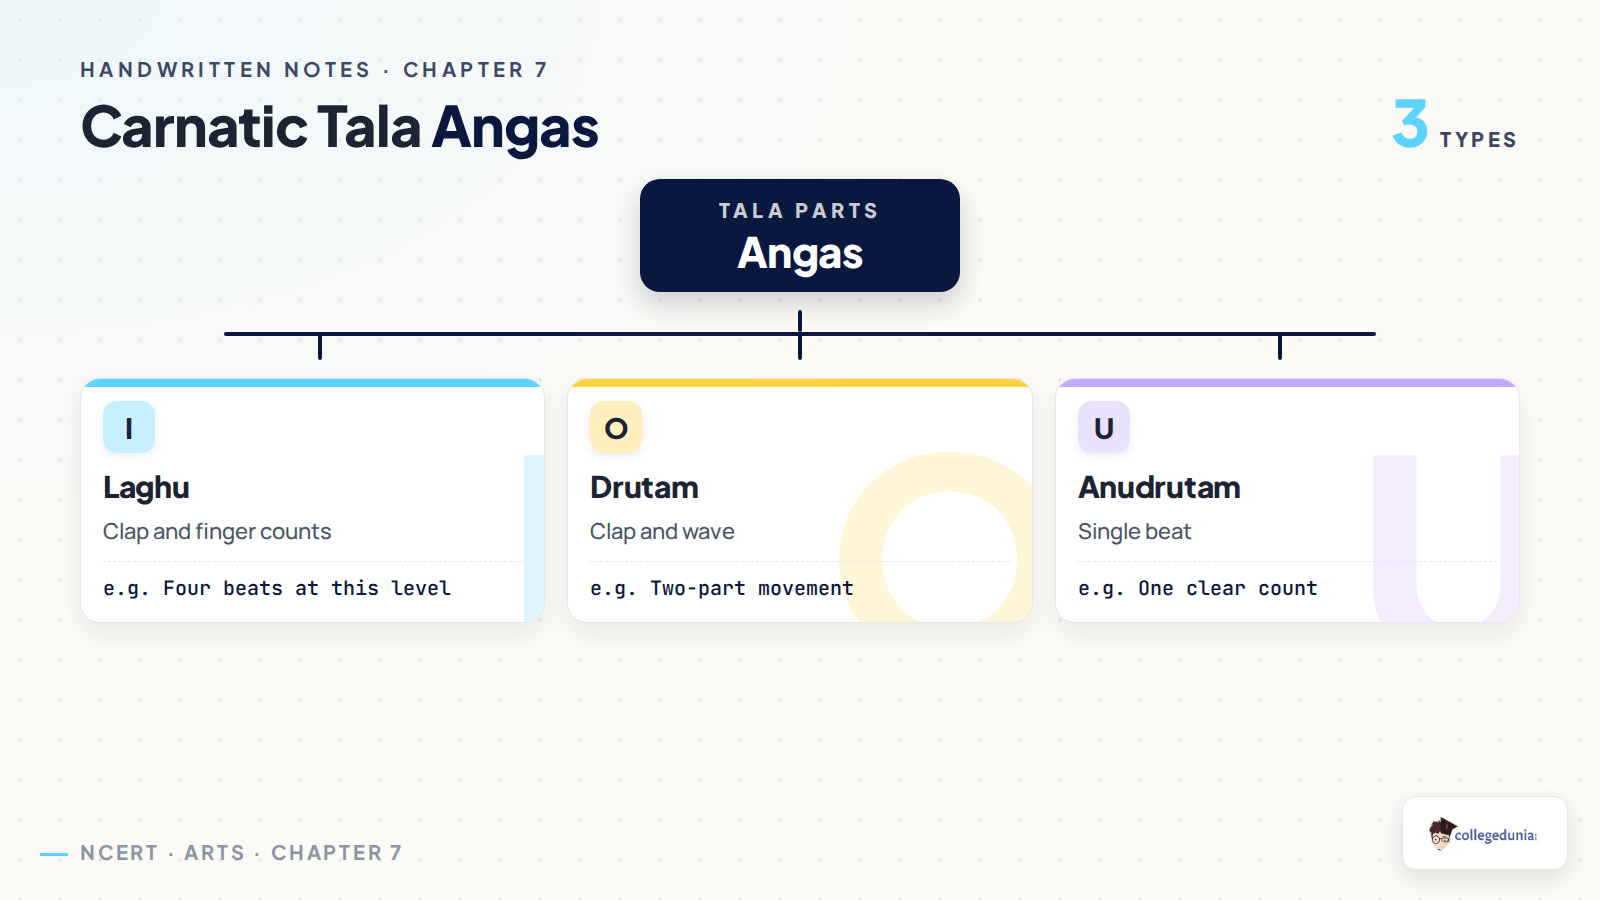1600x900 pixels.
Task: Click the Carnatic Tala Angas title
Action: click(340, 128)
